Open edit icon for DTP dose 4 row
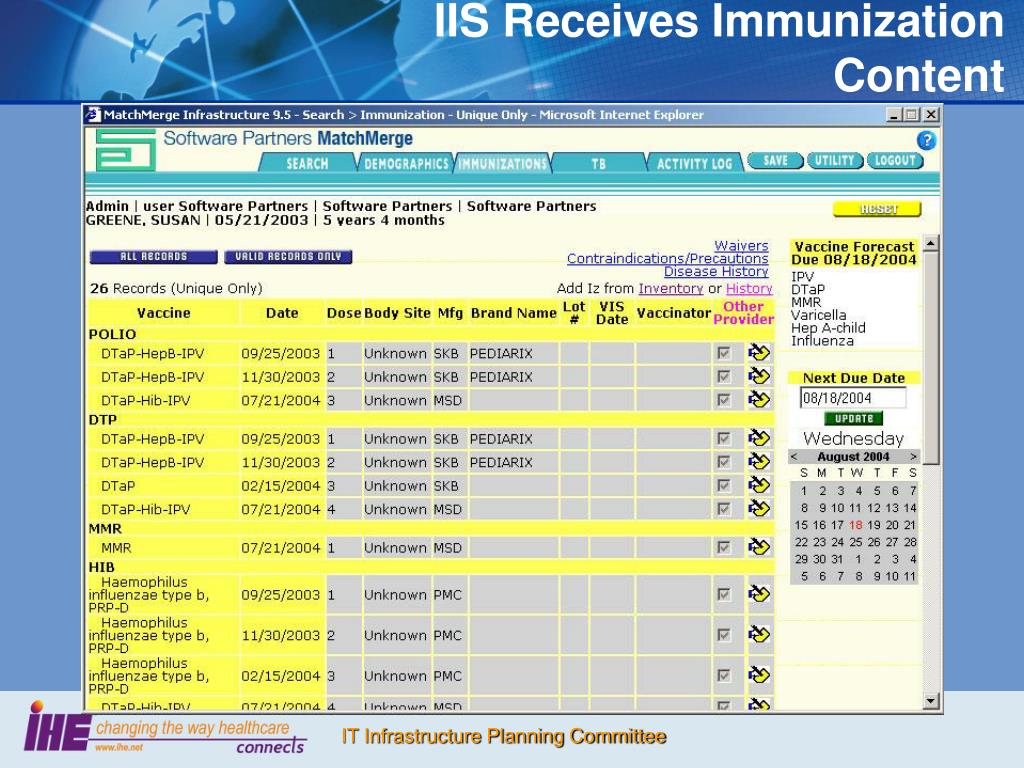 (x=759, y=509)
